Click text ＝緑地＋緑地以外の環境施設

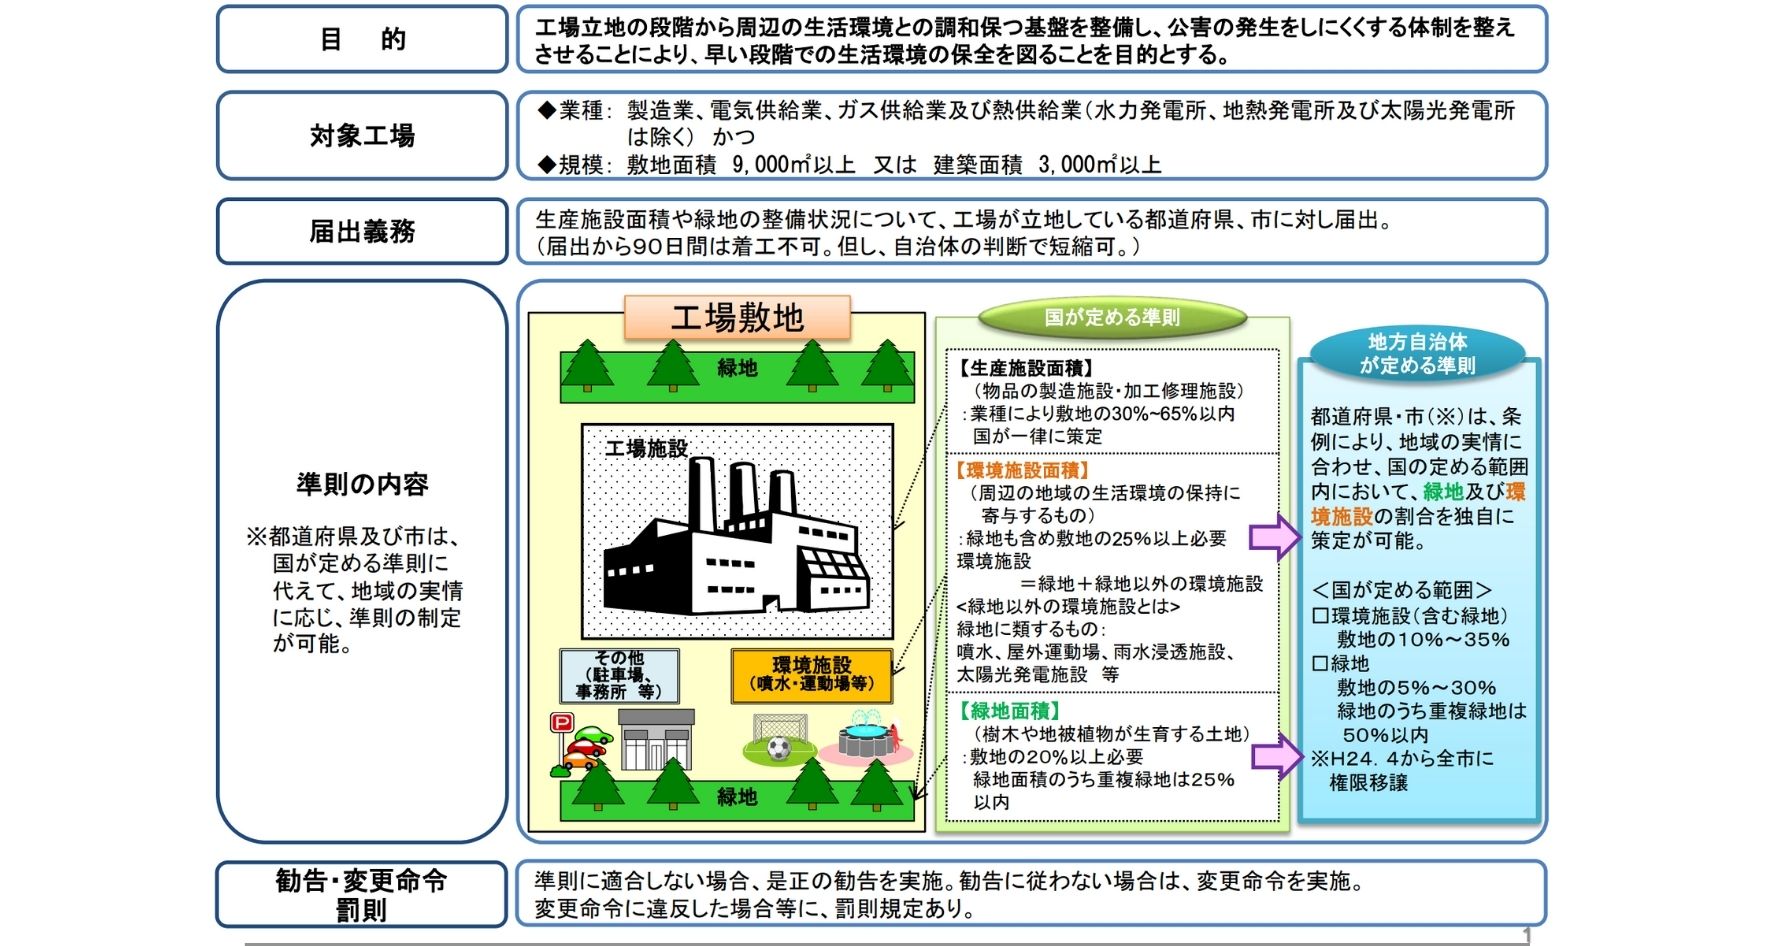click(x=1140, y=583)
